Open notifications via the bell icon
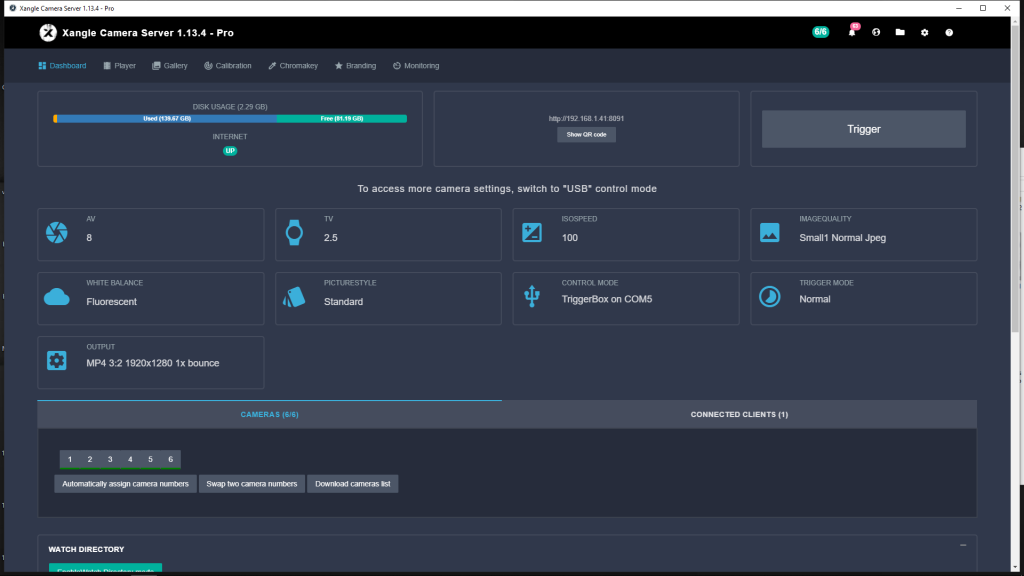The image size is (1024, 576). pos(851,32)
